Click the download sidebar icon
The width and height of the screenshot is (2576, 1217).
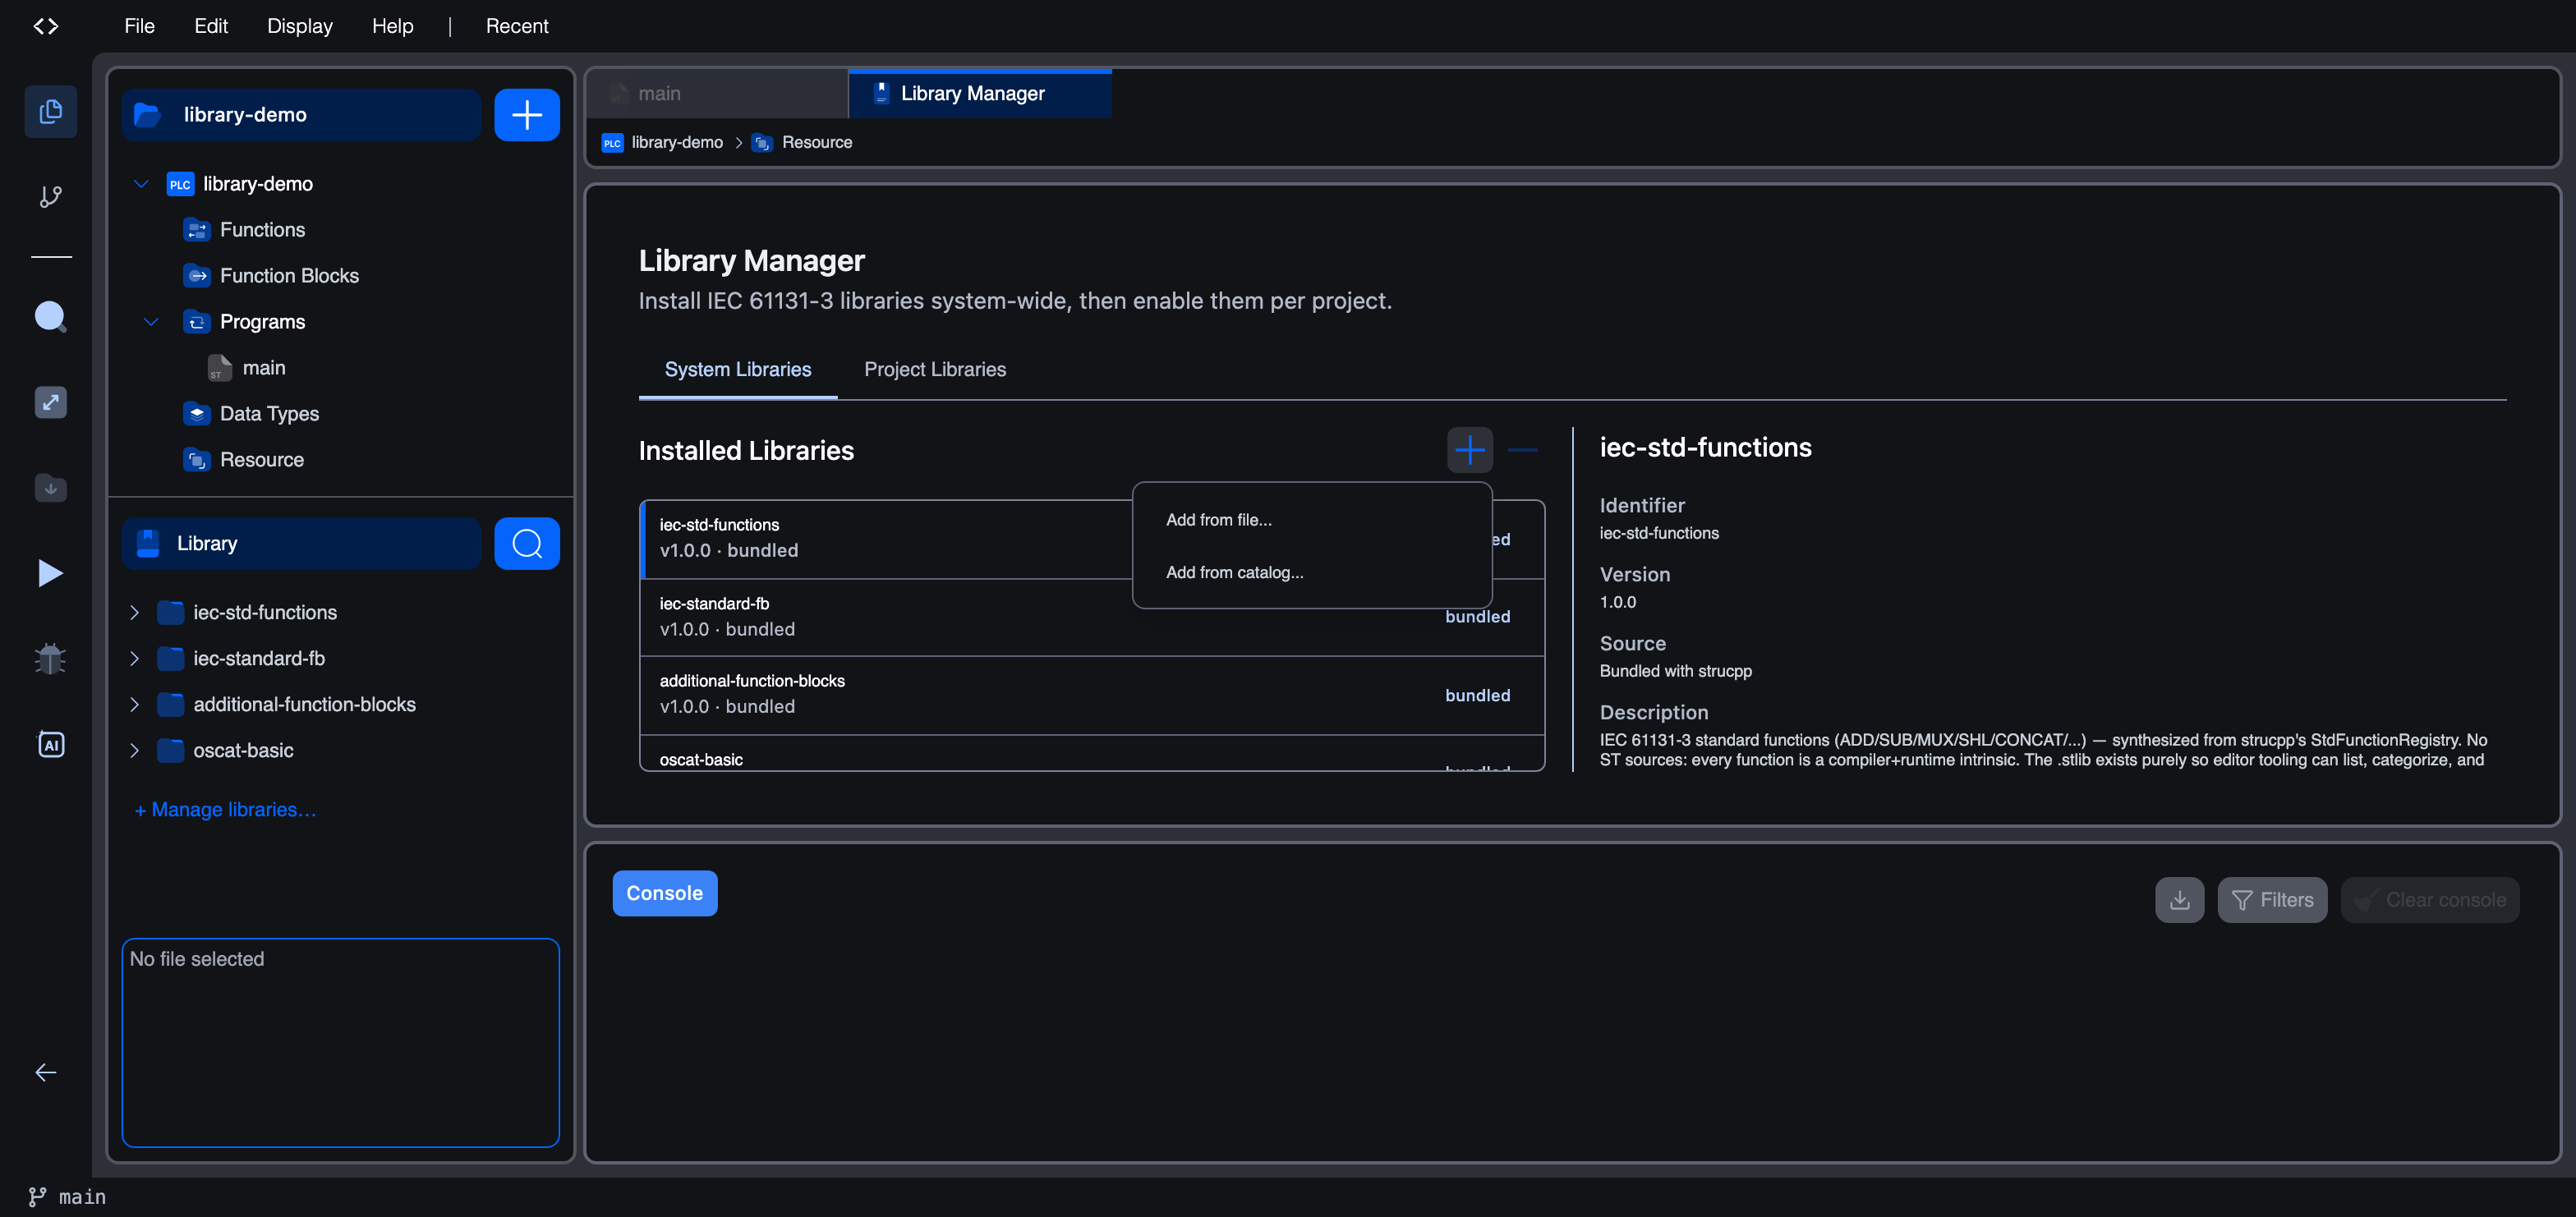point(50,488)
